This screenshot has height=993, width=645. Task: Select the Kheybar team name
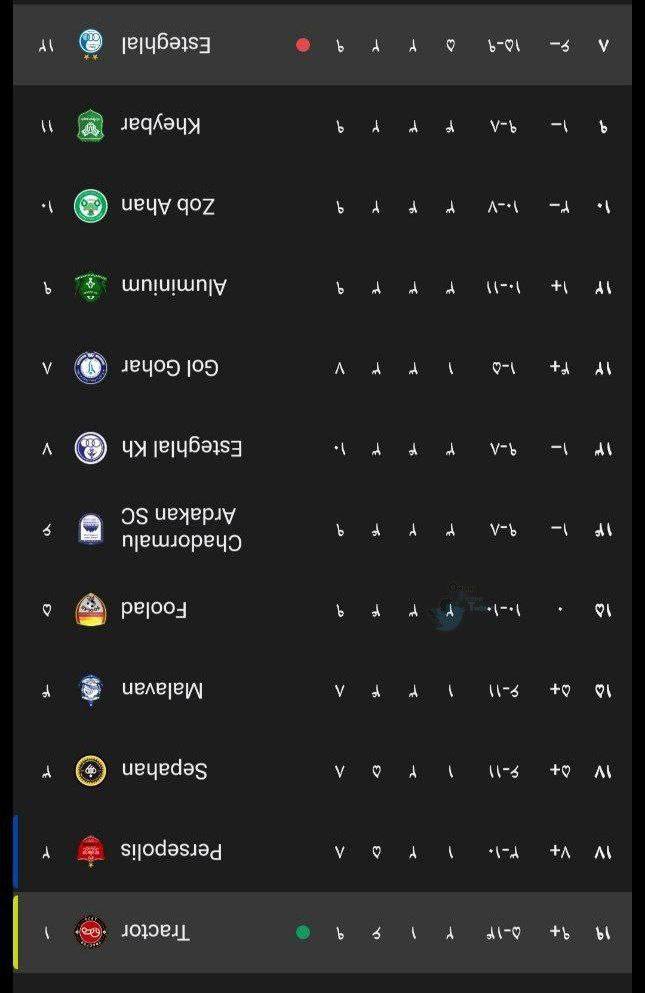[x=161, y=125]
